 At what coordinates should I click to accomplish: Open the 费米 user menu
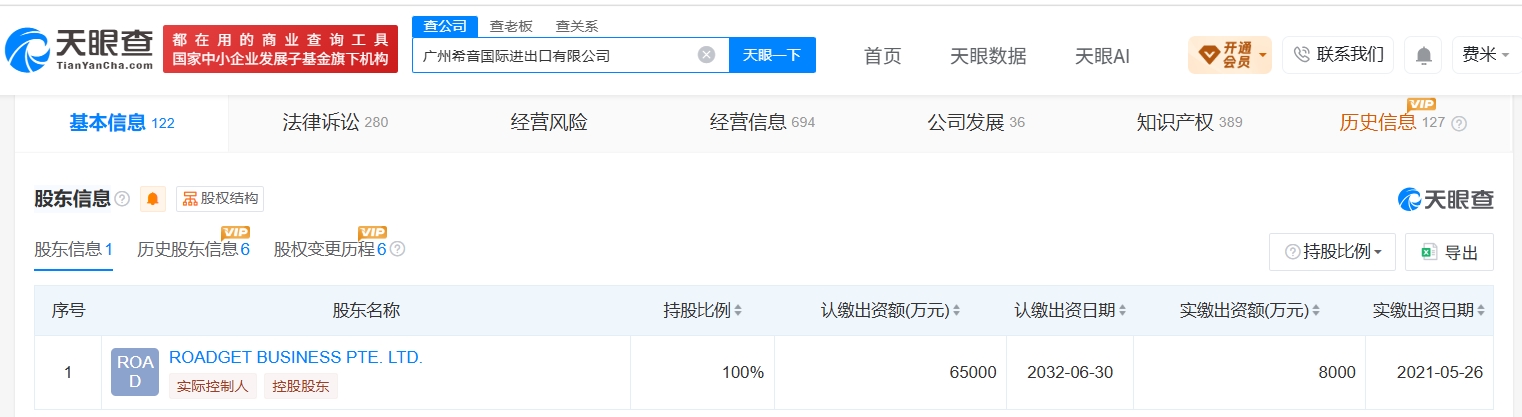1486,55
